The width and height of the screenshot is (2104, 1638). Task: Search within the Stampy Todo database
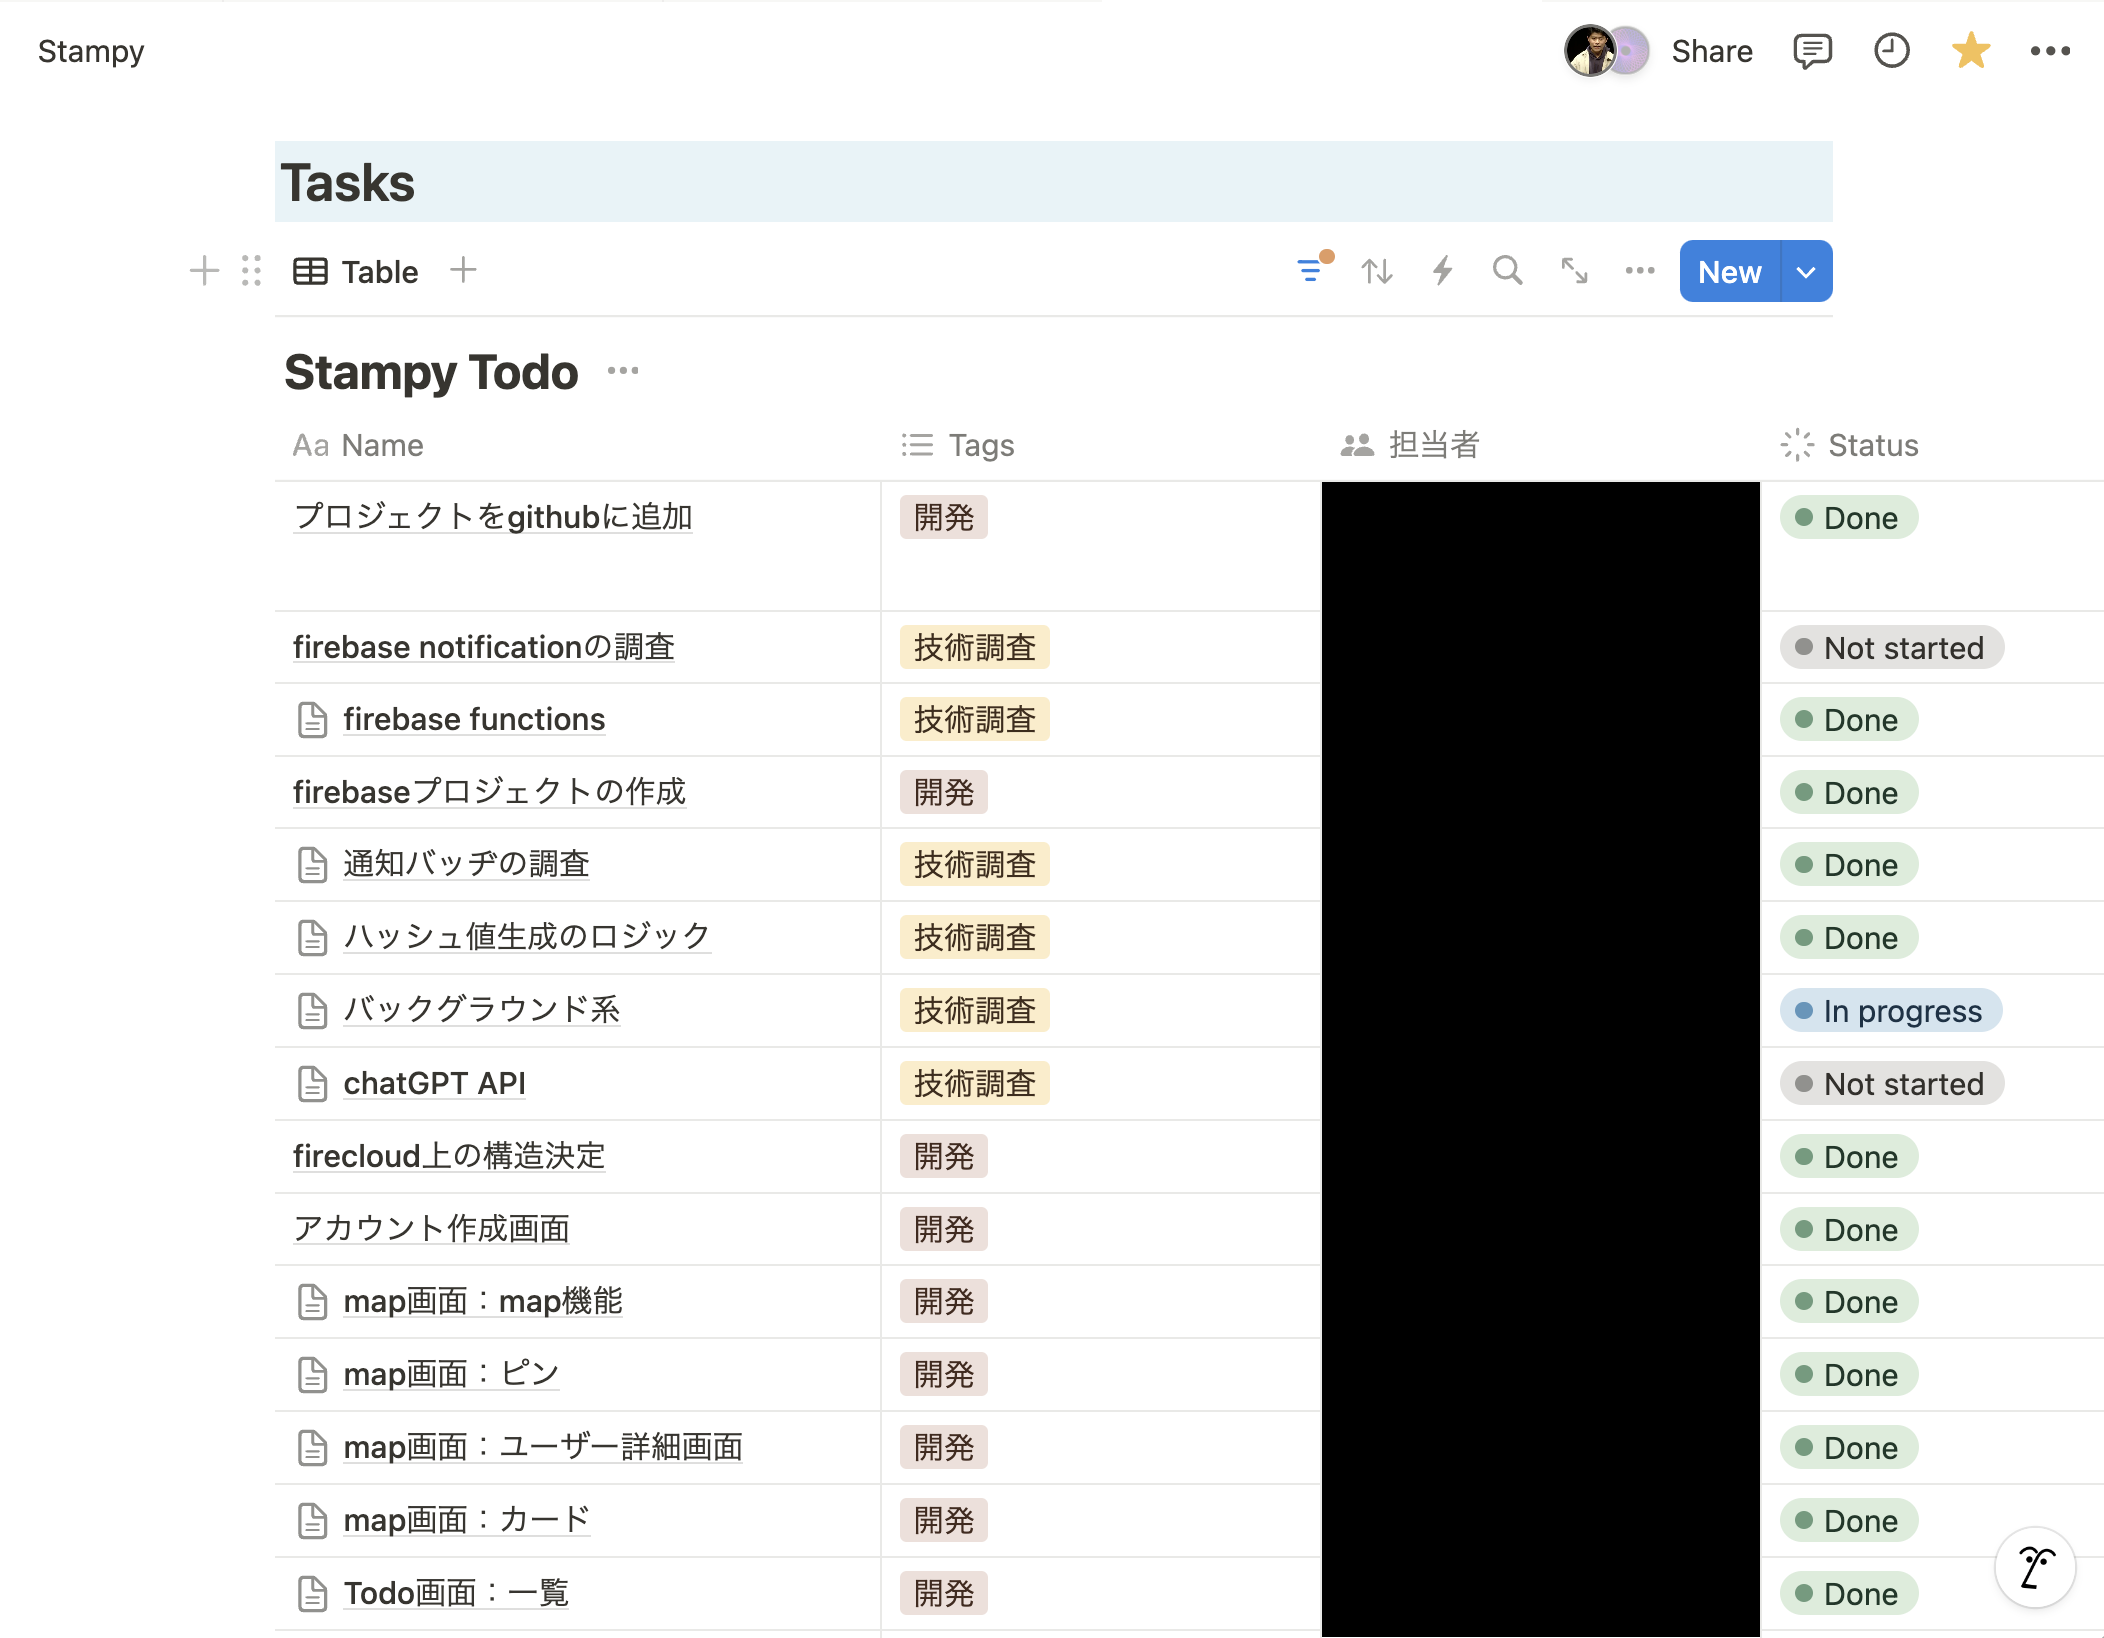pyautogui.click(x=1507, y=270)
